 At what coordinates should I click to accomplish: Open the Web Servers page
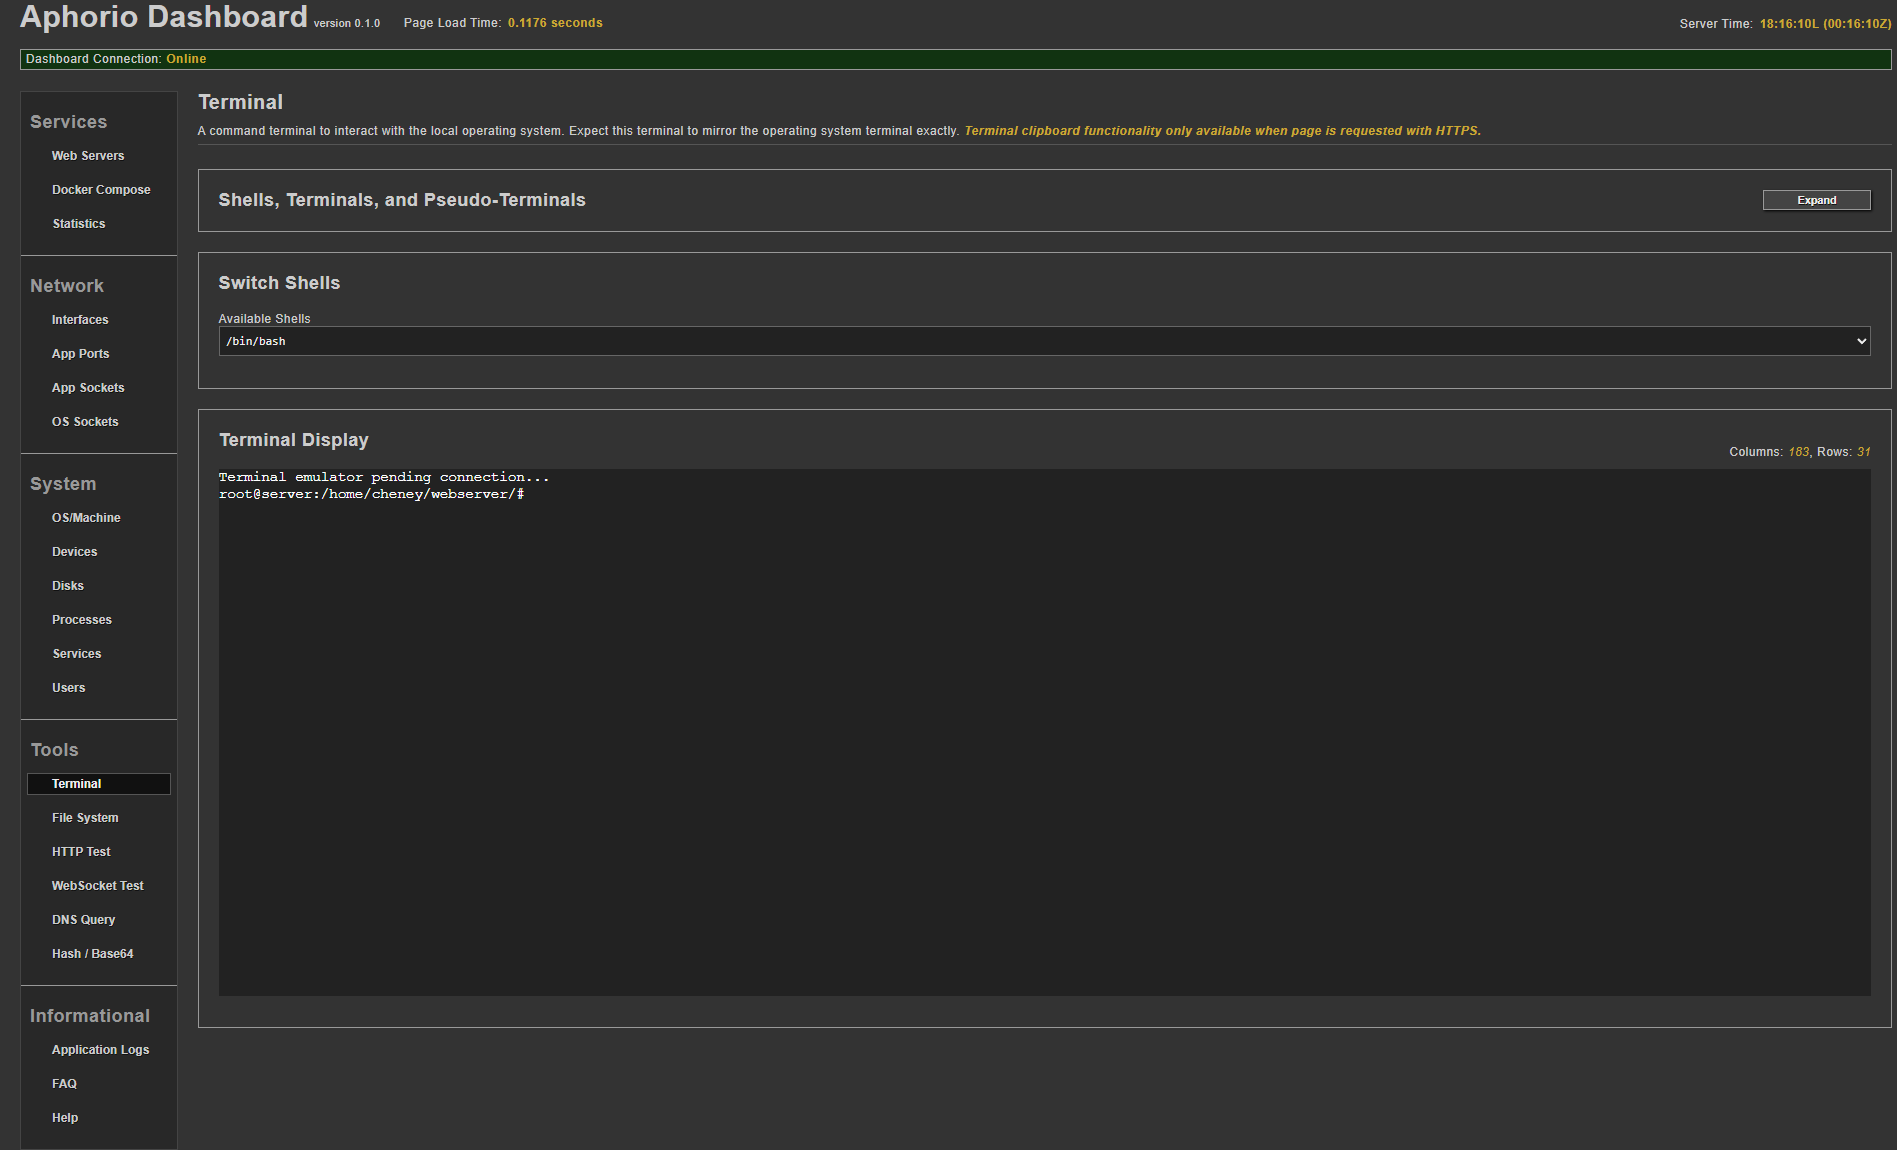click(88, 156)
